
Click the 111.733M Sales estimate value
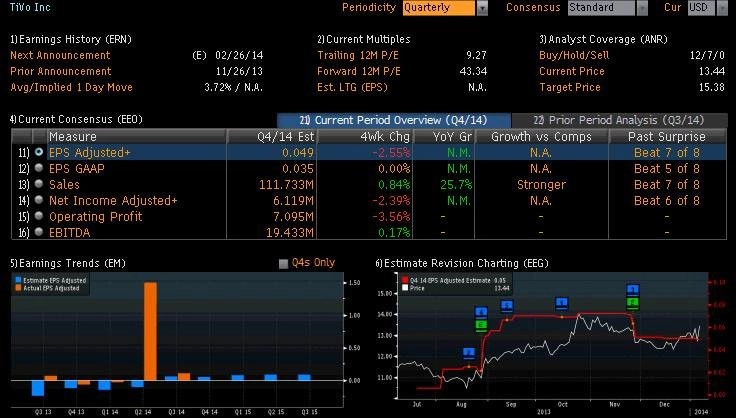click(286, 184)
